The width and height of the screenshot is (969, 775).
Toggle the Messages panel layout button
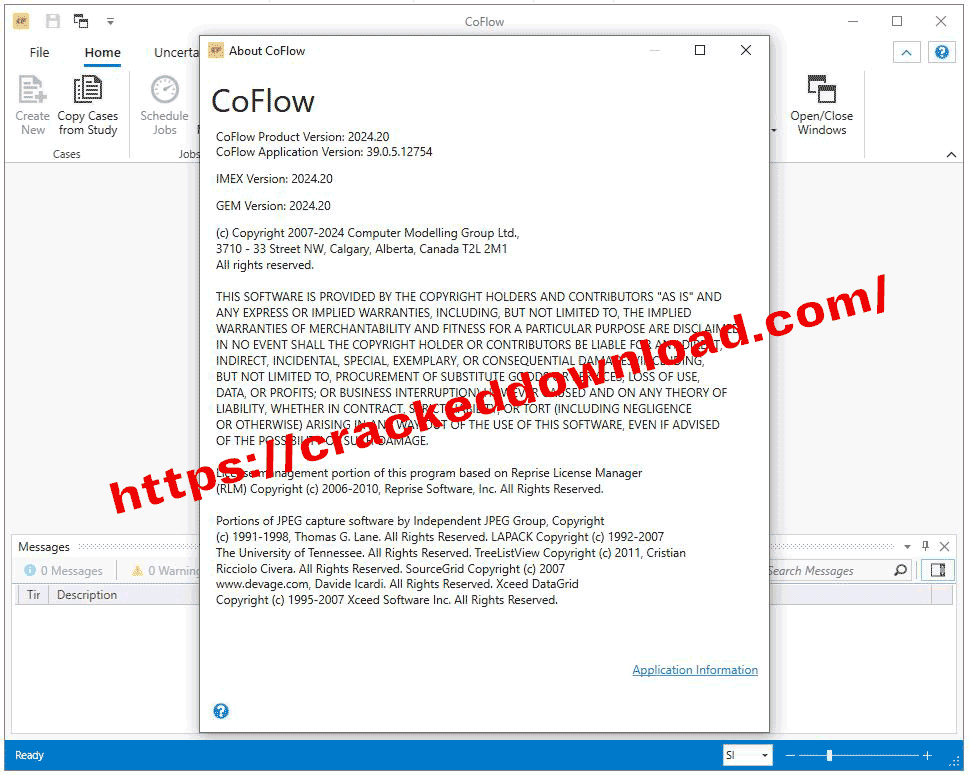(x=937, y=570)
